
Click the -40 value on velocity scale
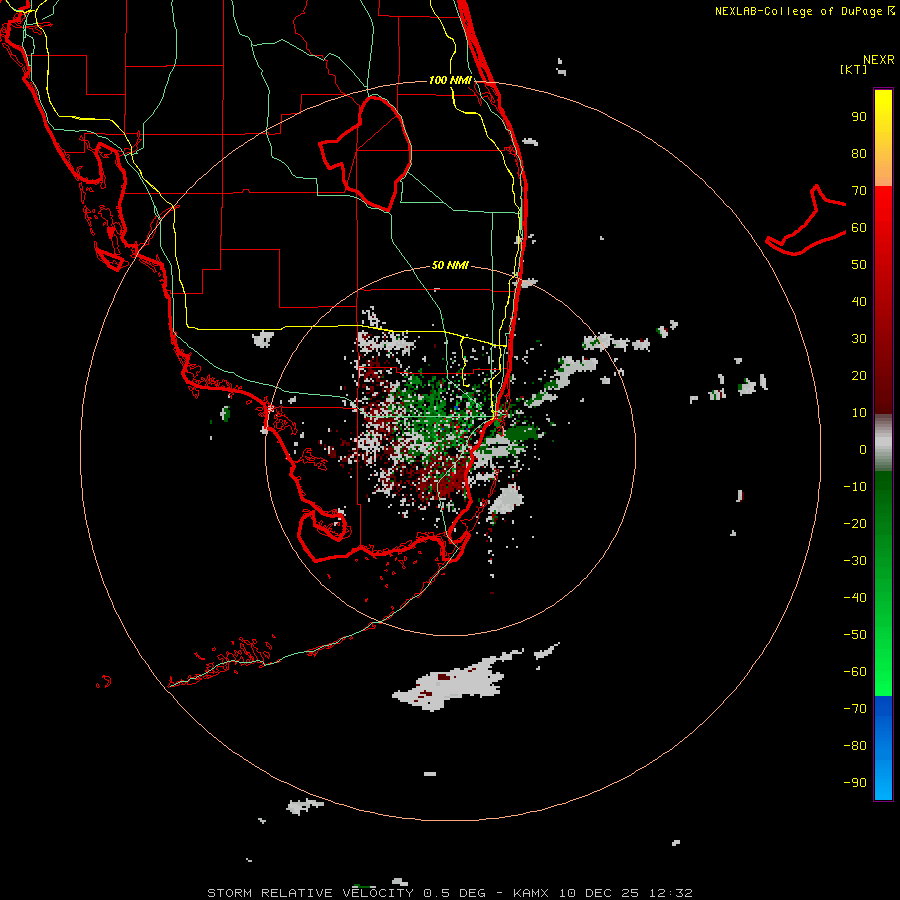855,598
